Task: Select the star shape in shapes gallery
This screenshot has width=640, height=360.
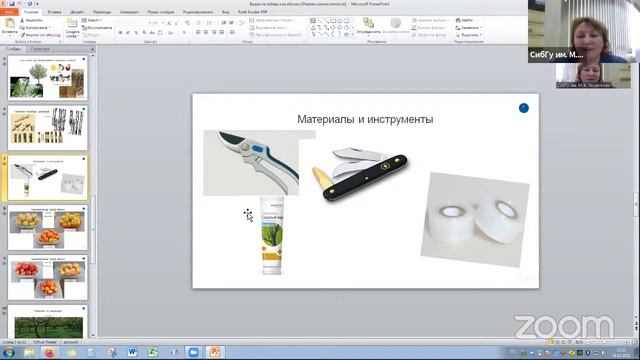Action: [347, 35]
